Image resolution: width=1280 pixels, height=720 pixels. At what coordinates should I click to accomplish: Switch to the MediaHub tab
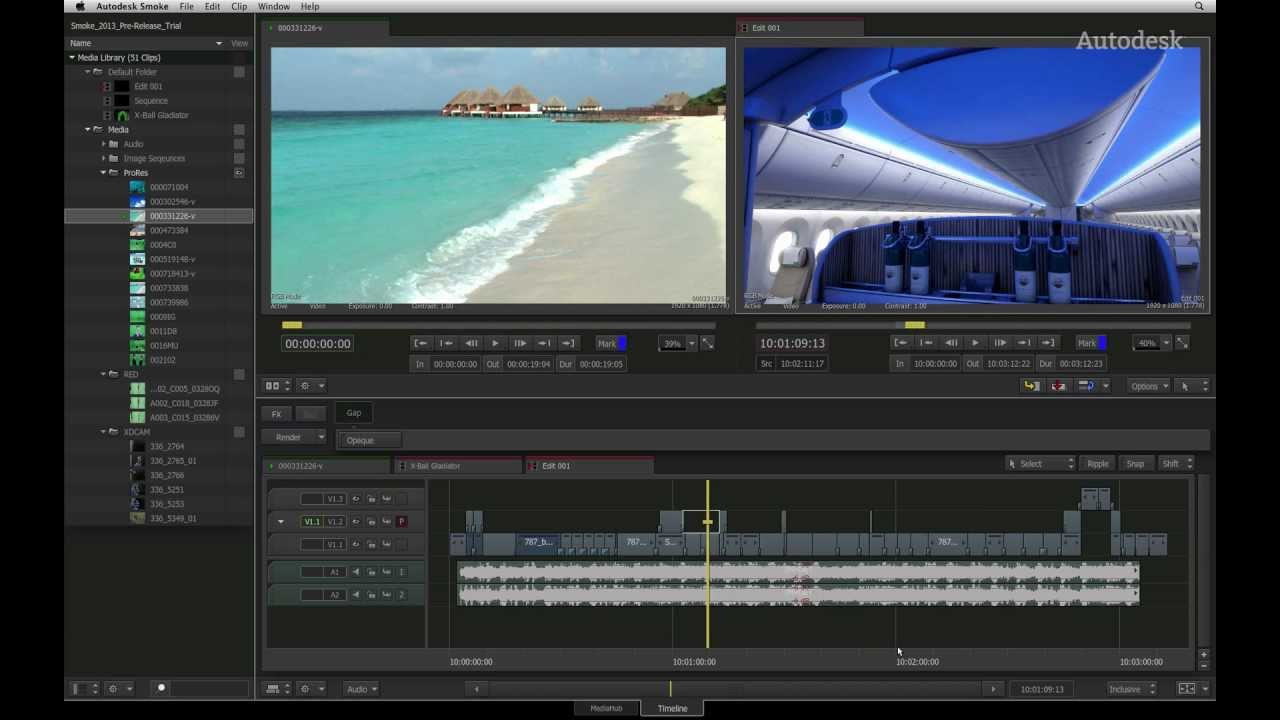(x=606, y=709)
